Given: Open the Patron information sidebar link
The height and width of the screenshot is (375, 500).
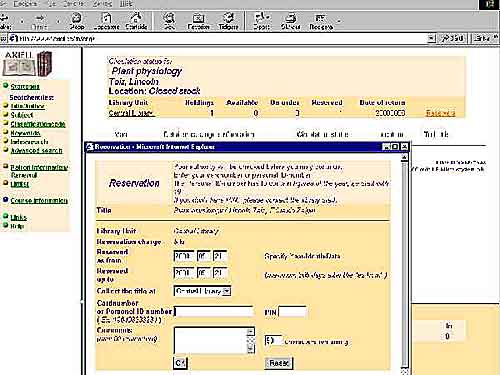Looking at the screenshot, I should (x=39, y=167).
